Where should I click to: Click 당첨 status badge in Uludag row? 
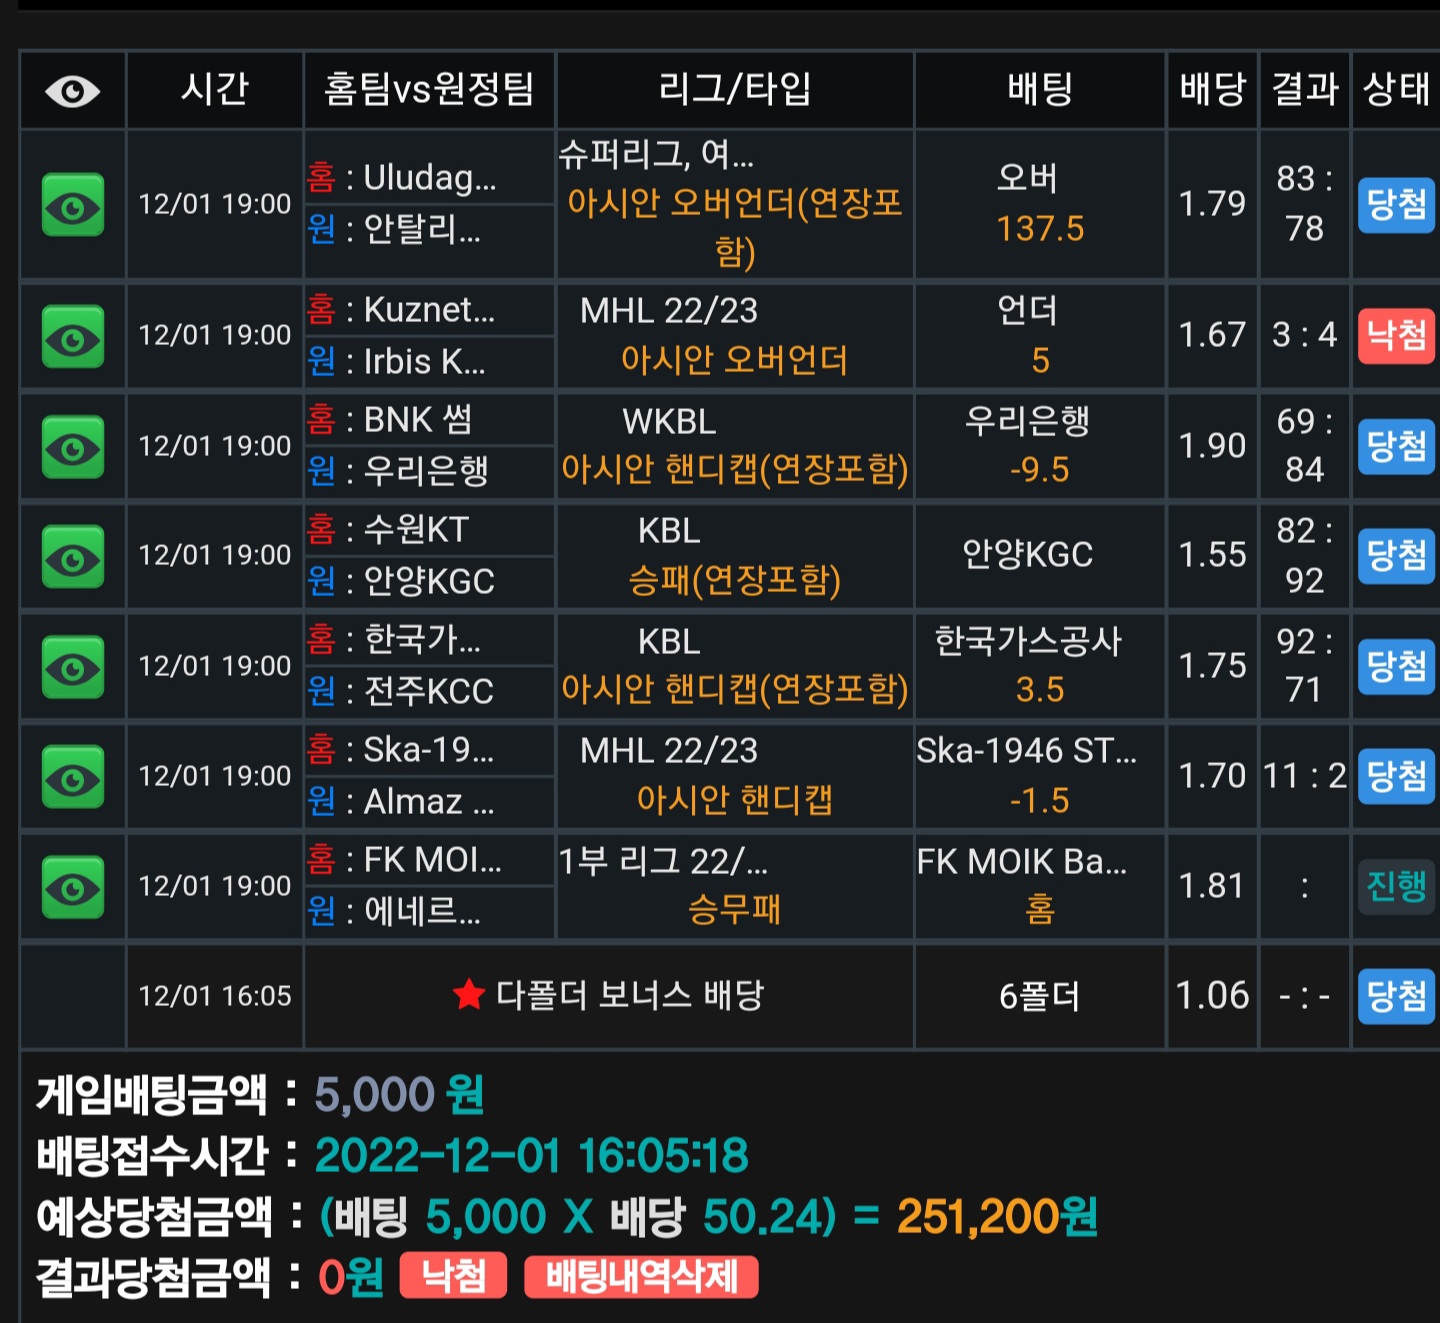tap(1396, 205)
